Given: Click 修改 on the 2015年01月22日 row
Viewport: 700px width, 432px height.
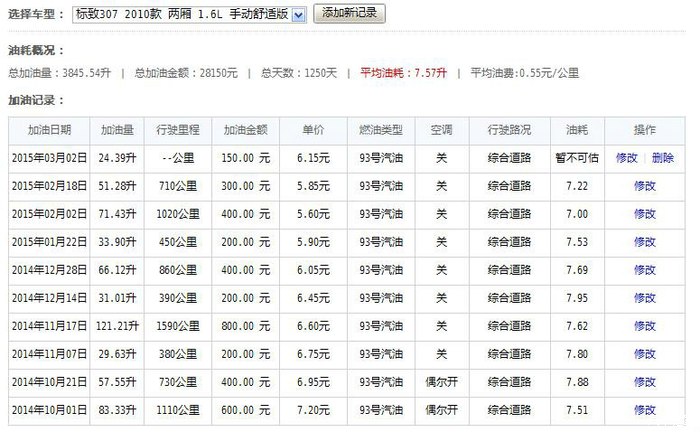Looking at the screenshot, I should [x=644, y=242].
